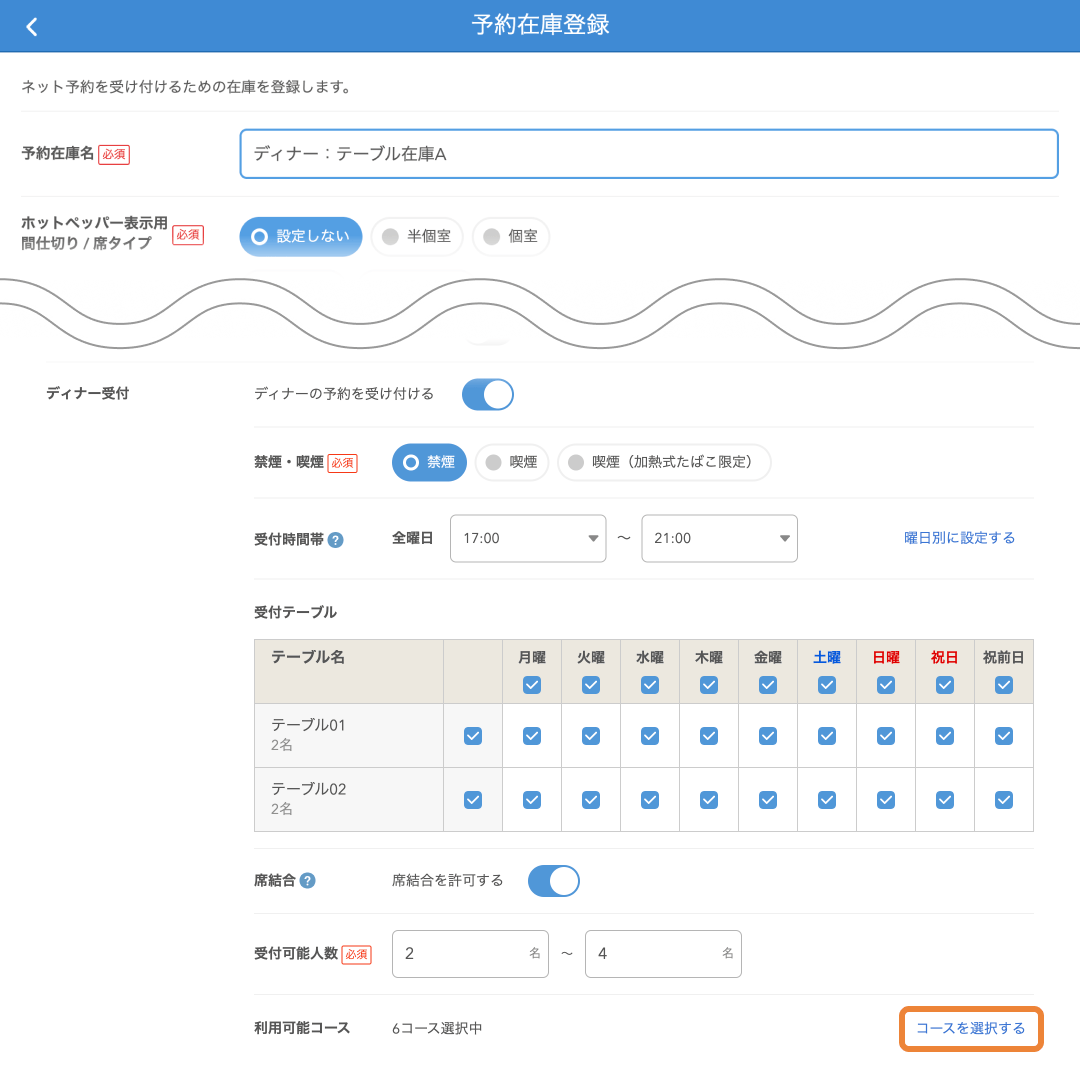Select the 喫煙 option
Screen dimensions: 1080x1080
point(512,462)
